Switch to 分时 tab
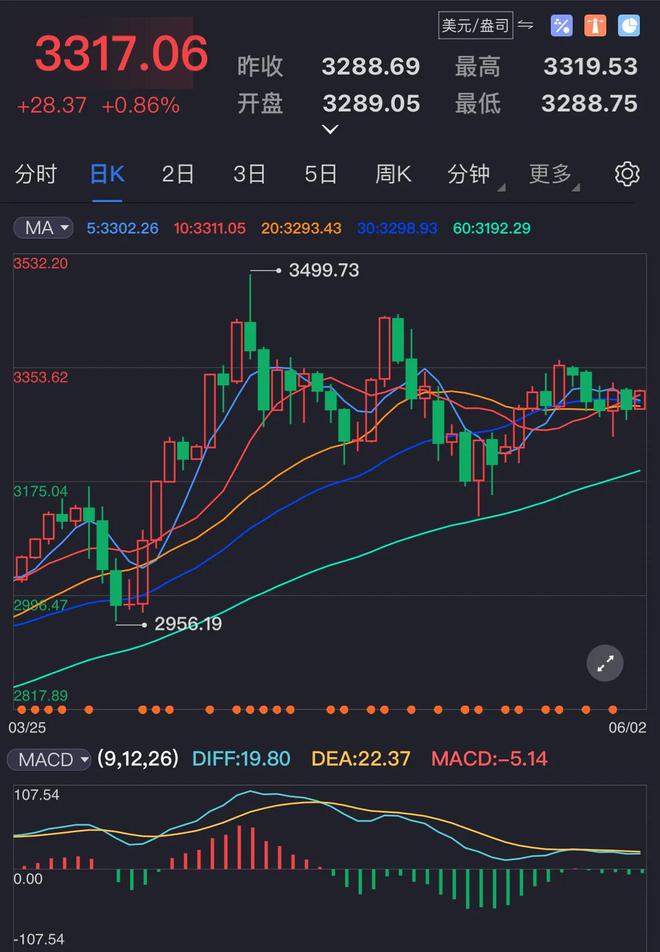Screen dimensions: 660x952 [x=36, y=174]
